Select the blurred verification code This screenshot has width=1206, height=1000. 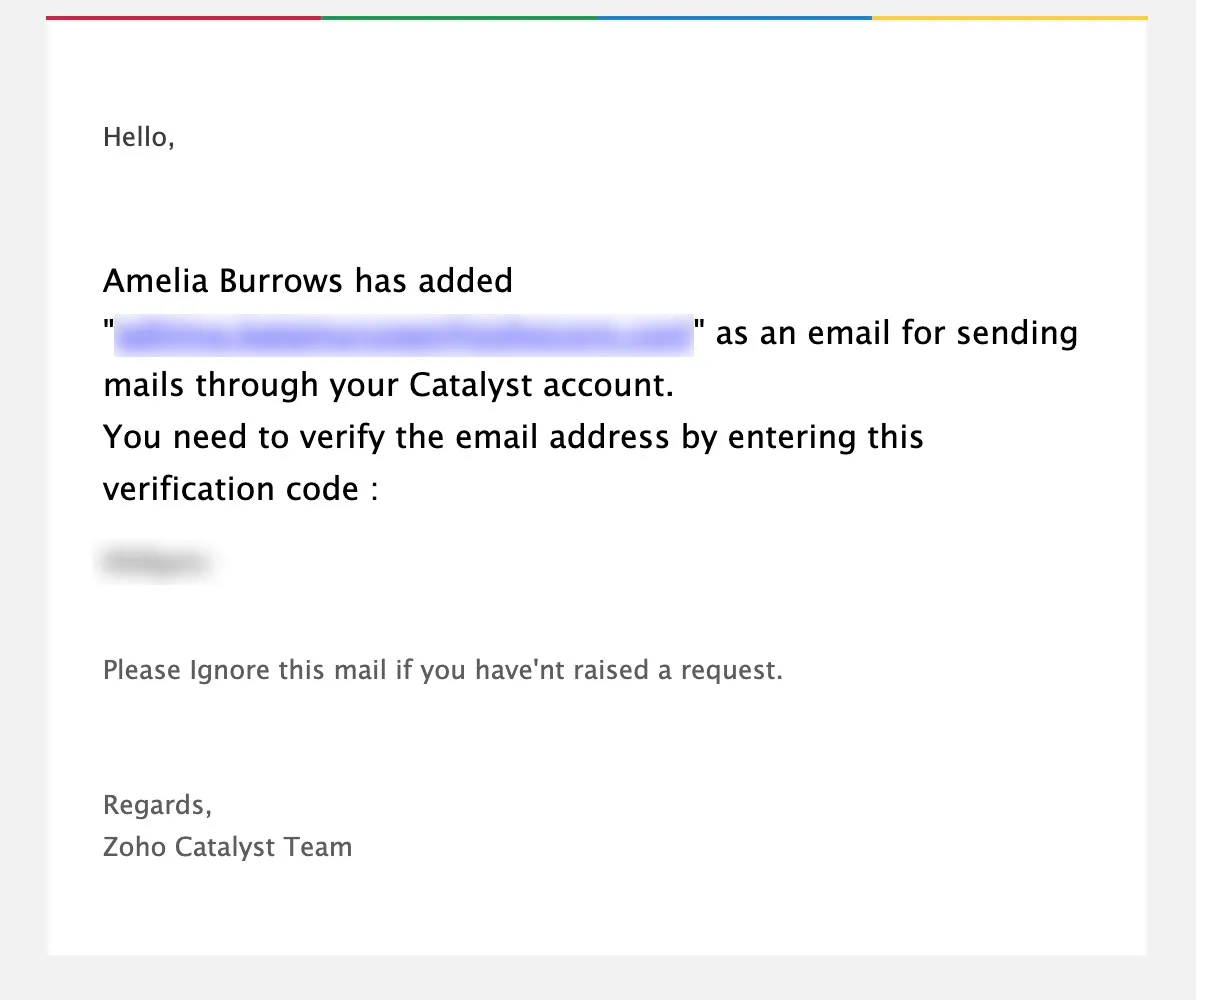coord(155,561)
